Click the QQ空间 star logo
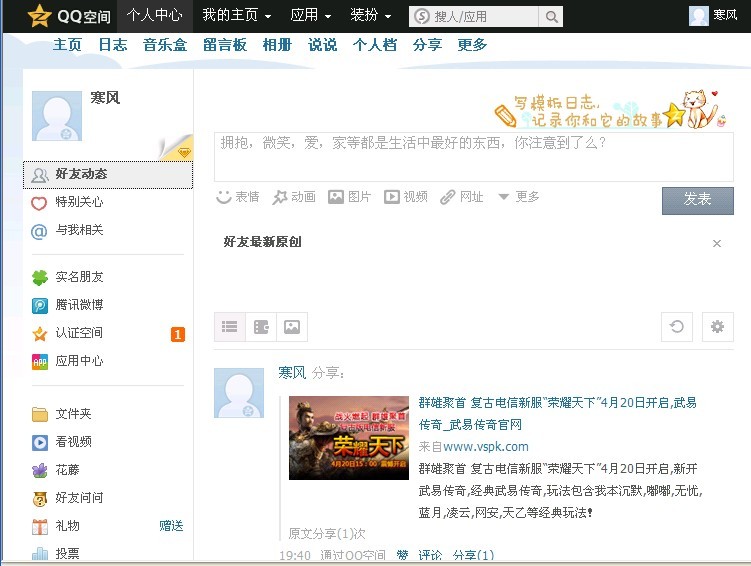Image resolution: width=751 pixels, height=566 pixels. (x=39, y=16)
